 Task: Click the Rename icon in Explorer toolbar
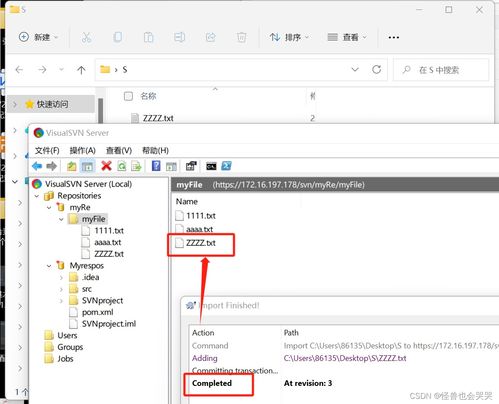[179, 37]
